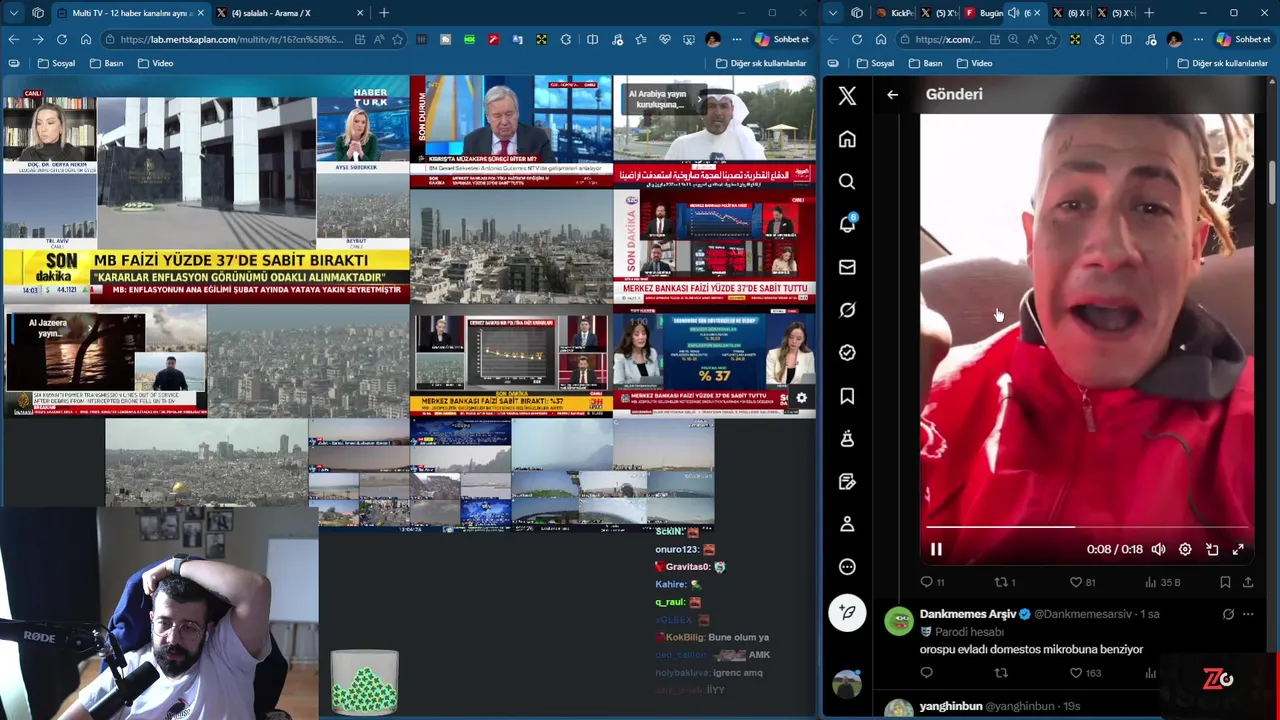Repost the video tweet with 1 repost
This screenshot has height=720, width=1280.
tap(1004, 582)
